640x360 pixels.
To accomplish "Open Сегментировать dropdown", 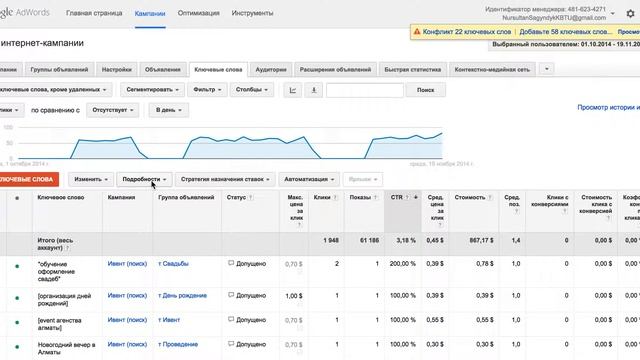I will pos(152,90).
